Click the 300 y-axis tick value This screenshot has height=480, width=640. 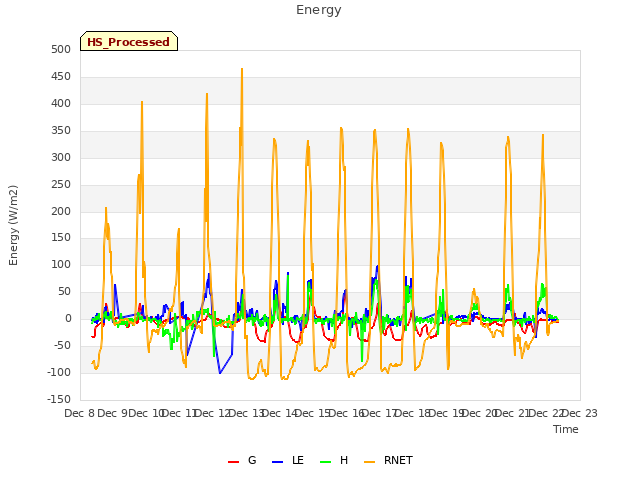(61, 158)
